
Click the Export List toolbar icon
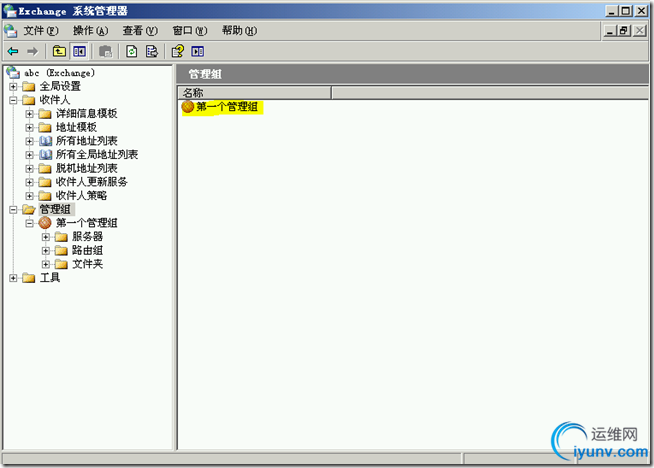click(152, 51)
